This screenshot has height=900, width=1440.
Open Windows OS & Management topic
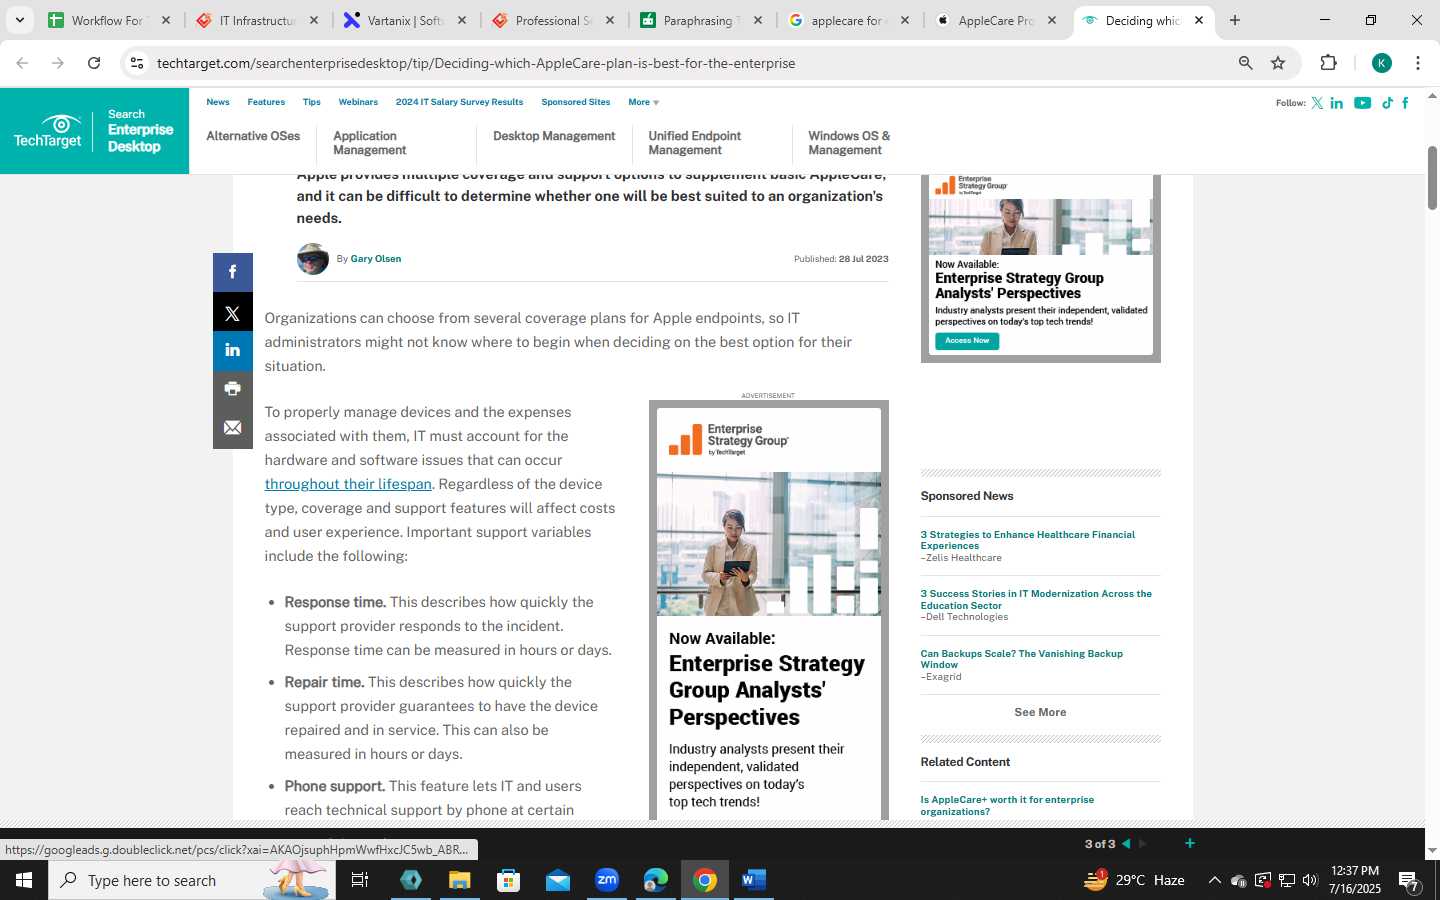[x=849, y=143]
